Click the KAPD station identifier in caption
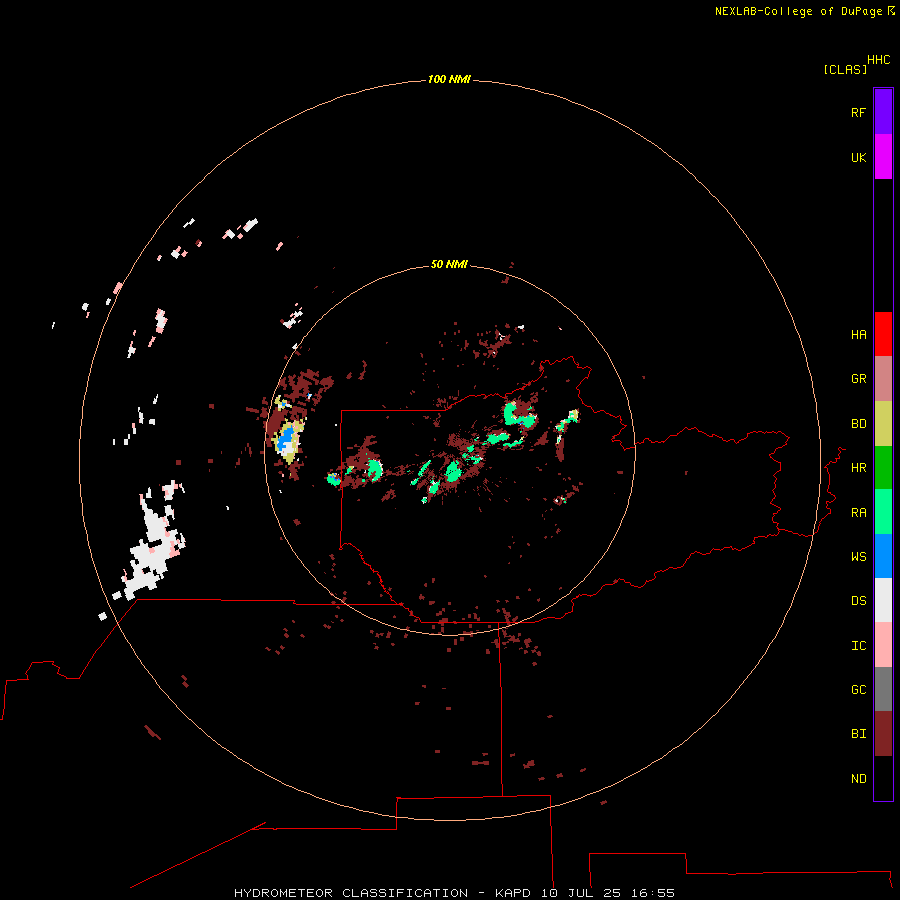 [x=514, y=893]
